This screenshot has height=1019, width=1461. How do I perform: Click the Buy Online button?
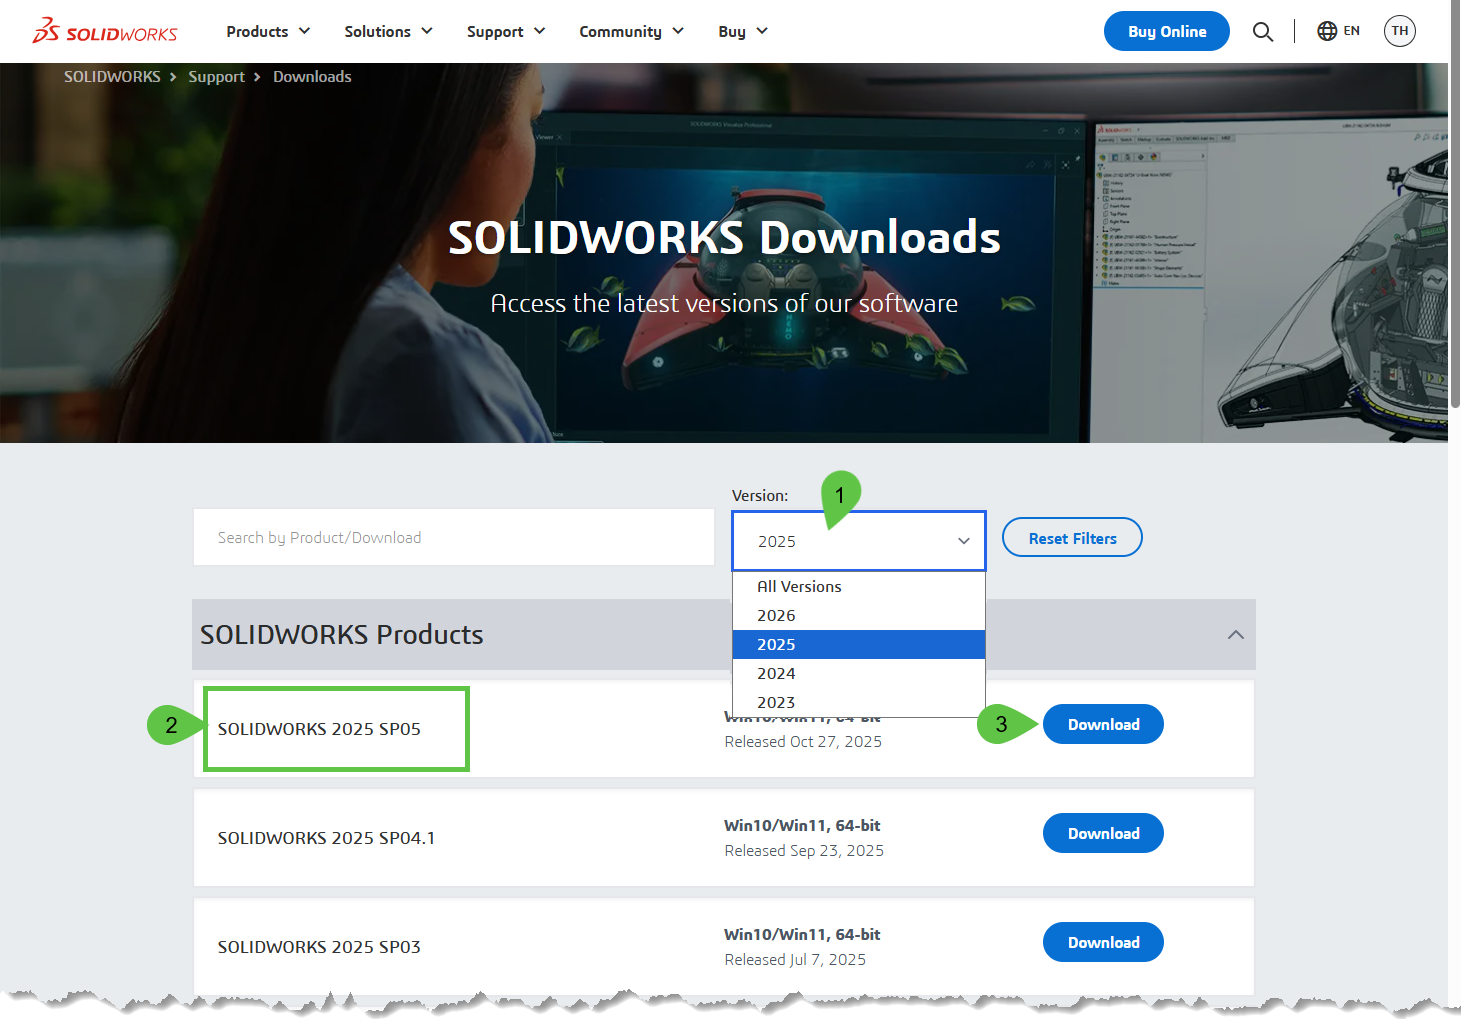[1166, 32]
